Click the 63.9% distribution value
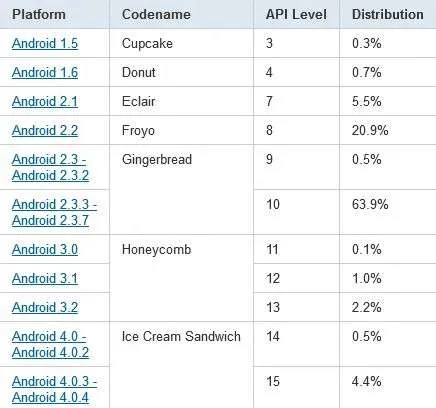436x408 pixels. pos(370,204)
